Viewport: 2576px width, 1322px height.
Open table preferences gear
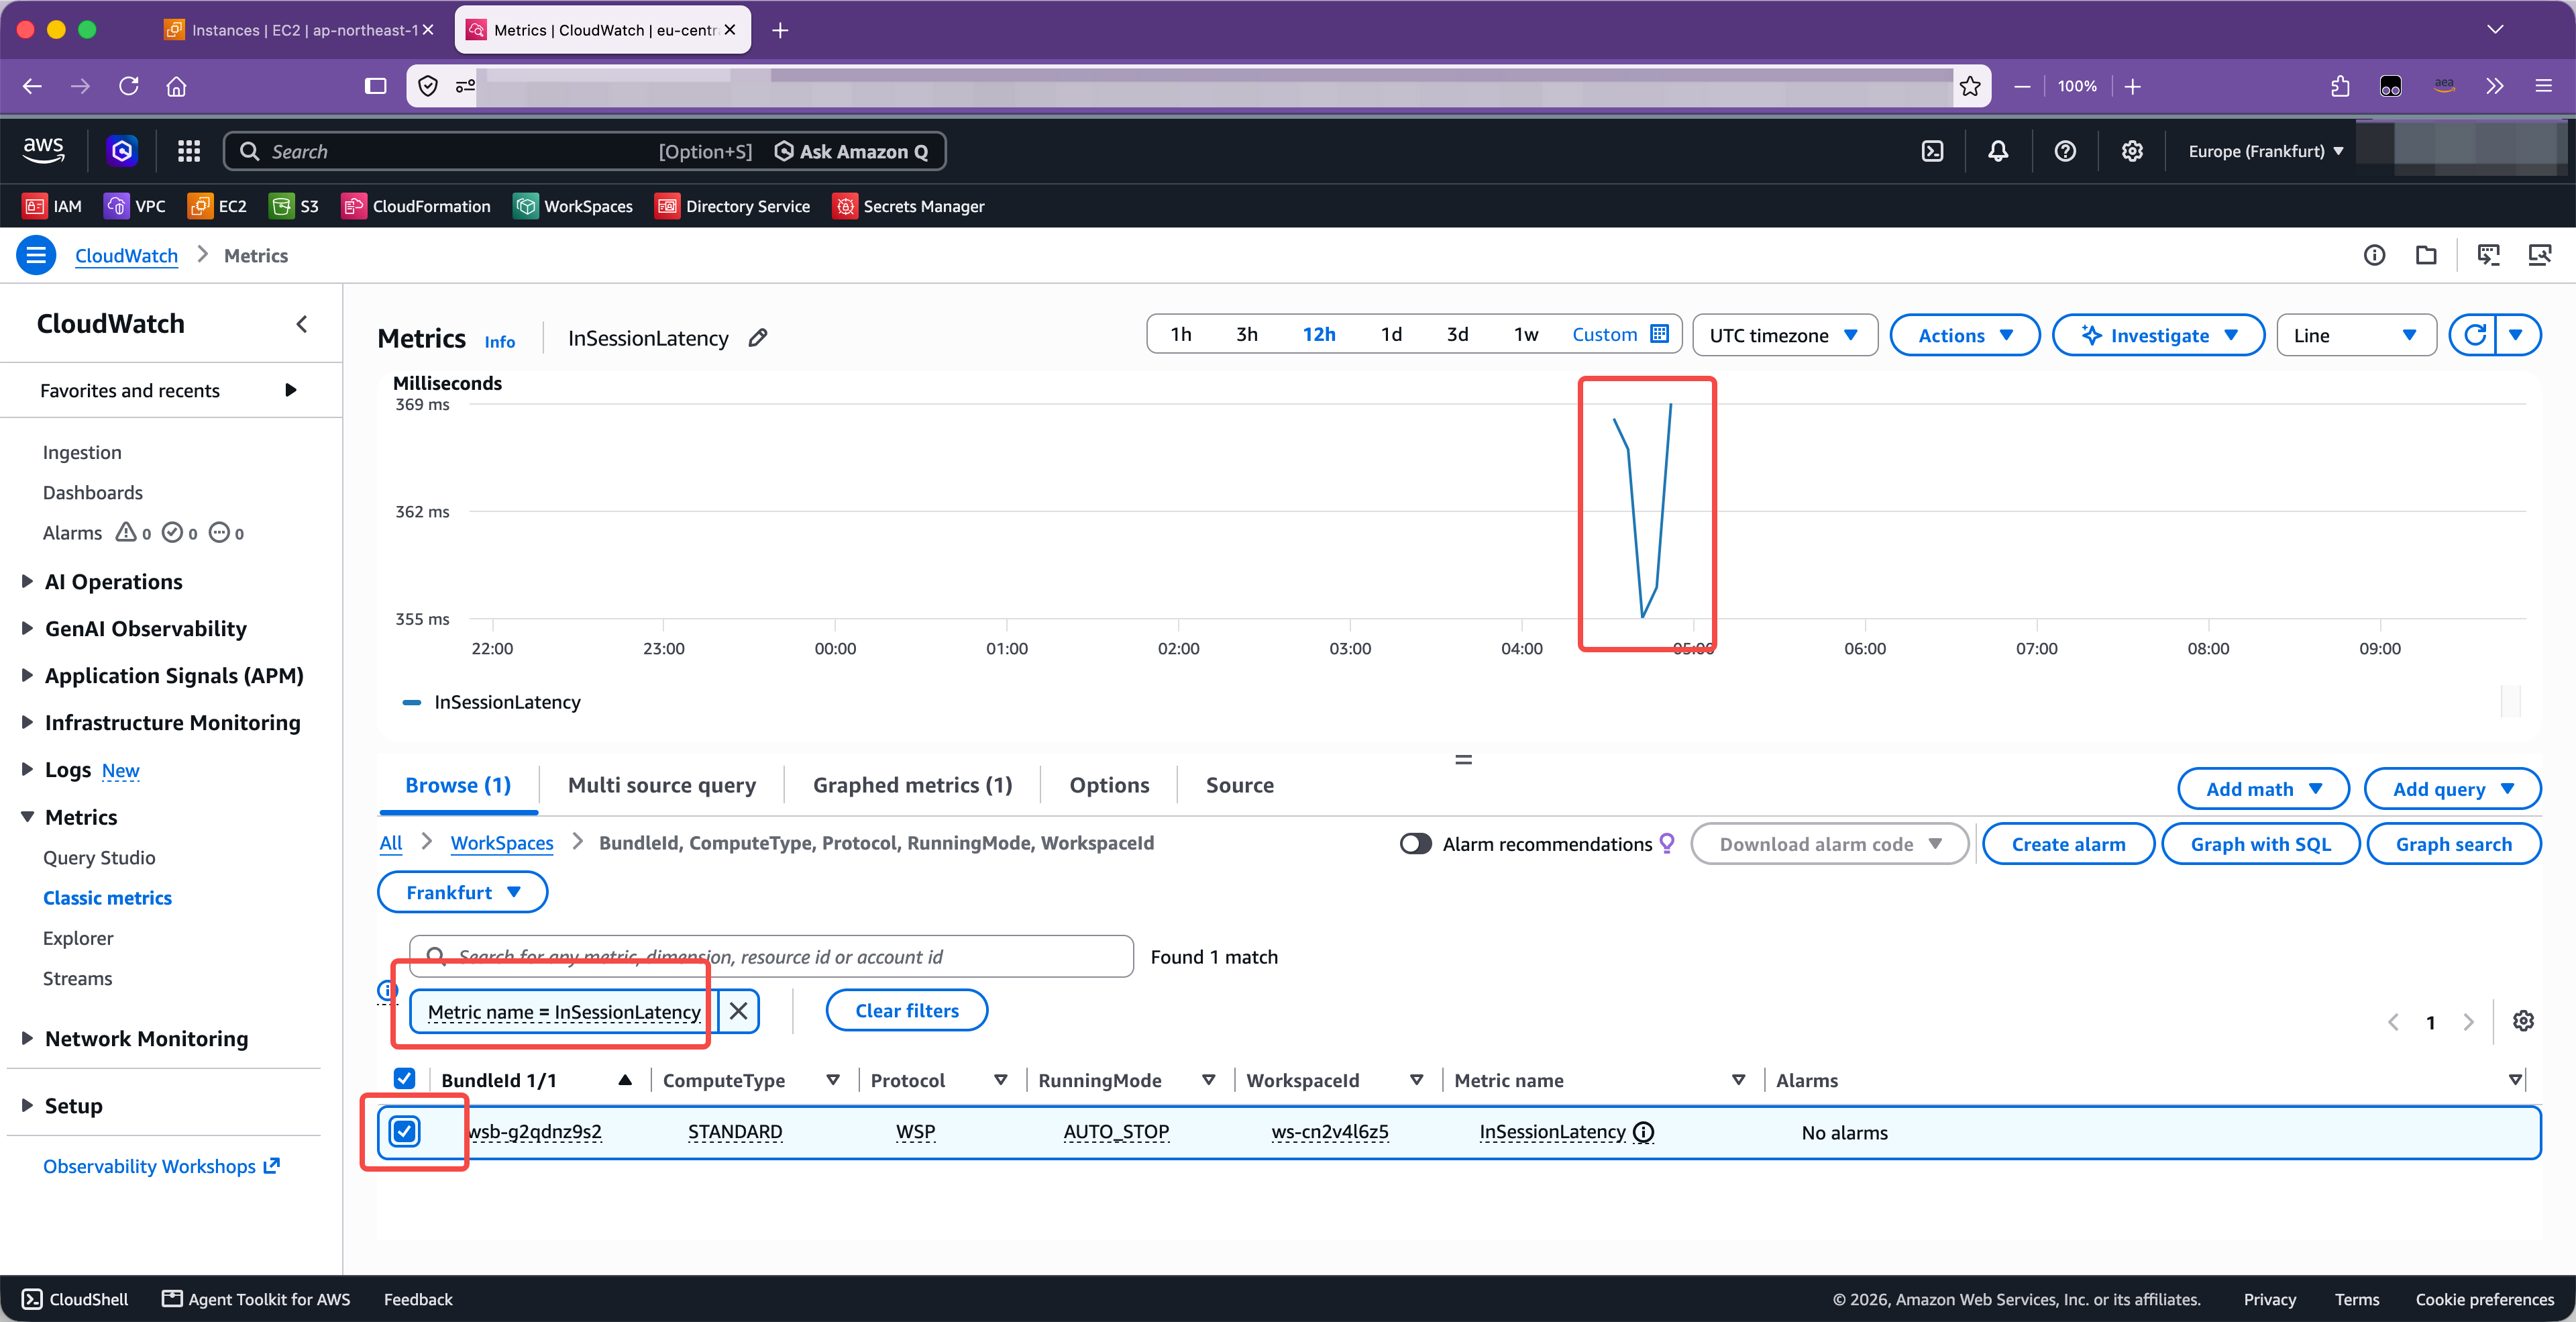click(2523, 1021)
